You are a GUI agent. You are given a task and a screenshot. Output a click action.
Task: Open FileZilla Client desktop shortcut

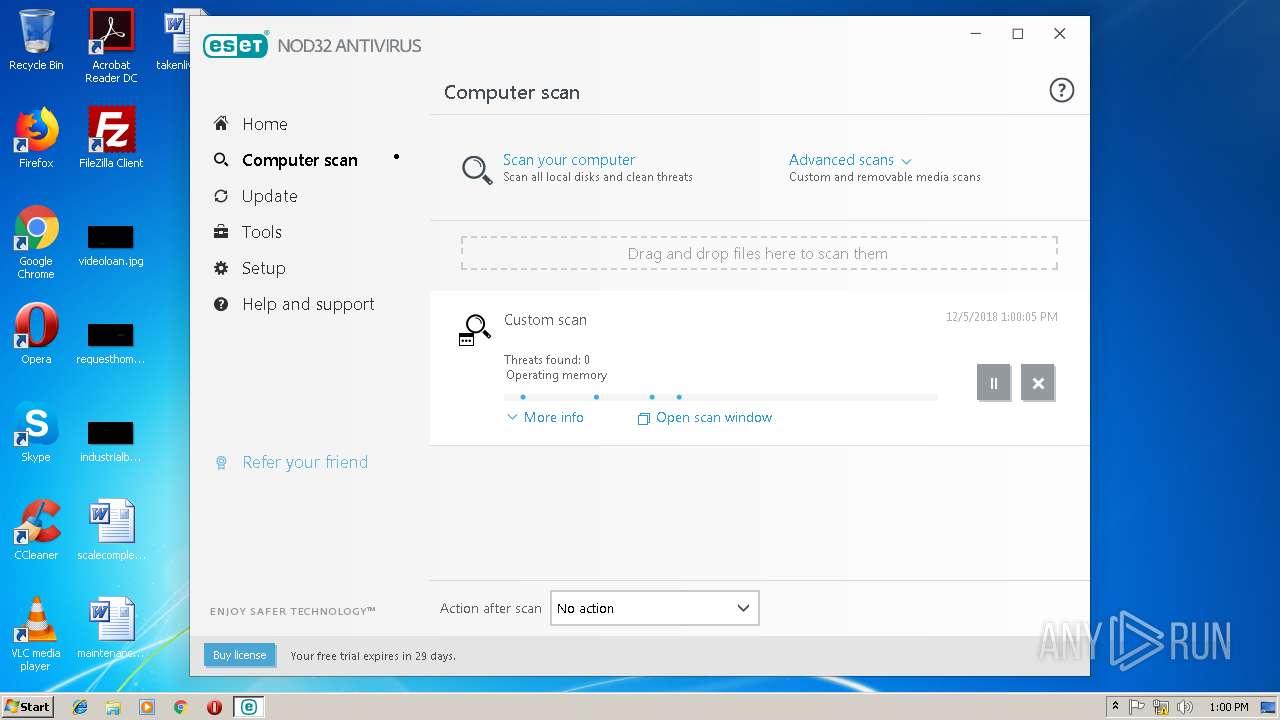[111, 138]
